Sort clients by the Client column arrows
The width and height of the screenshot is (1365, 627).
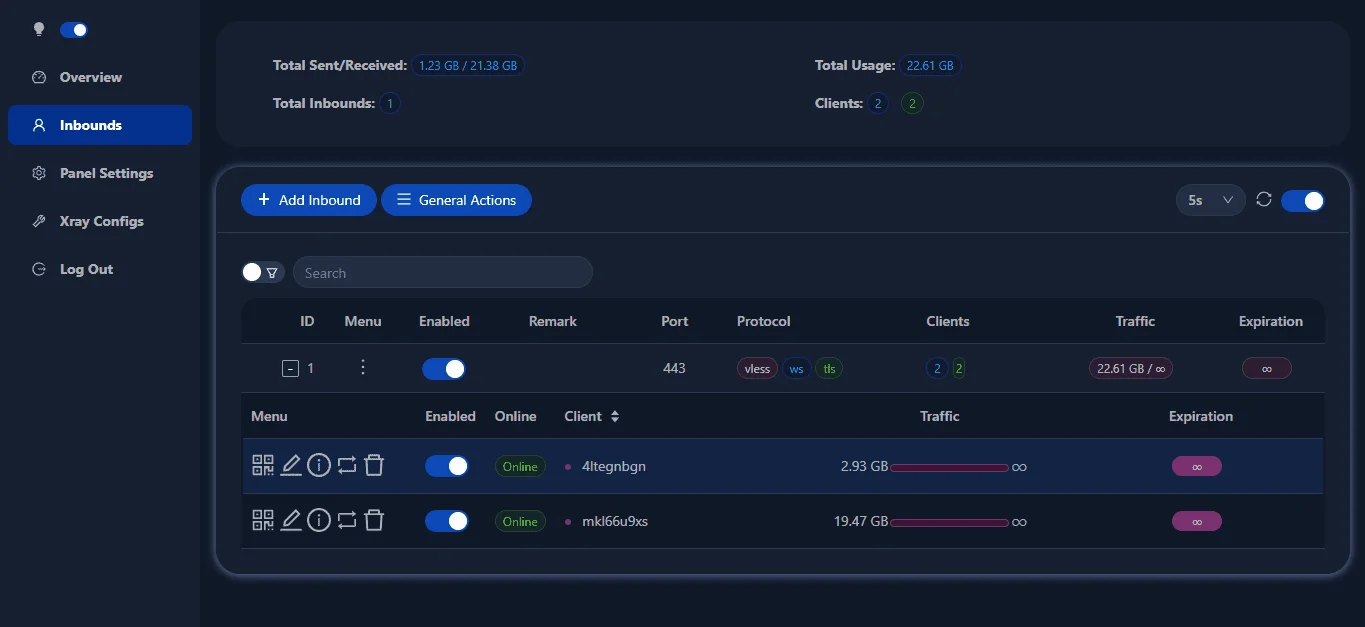point(615,416)
